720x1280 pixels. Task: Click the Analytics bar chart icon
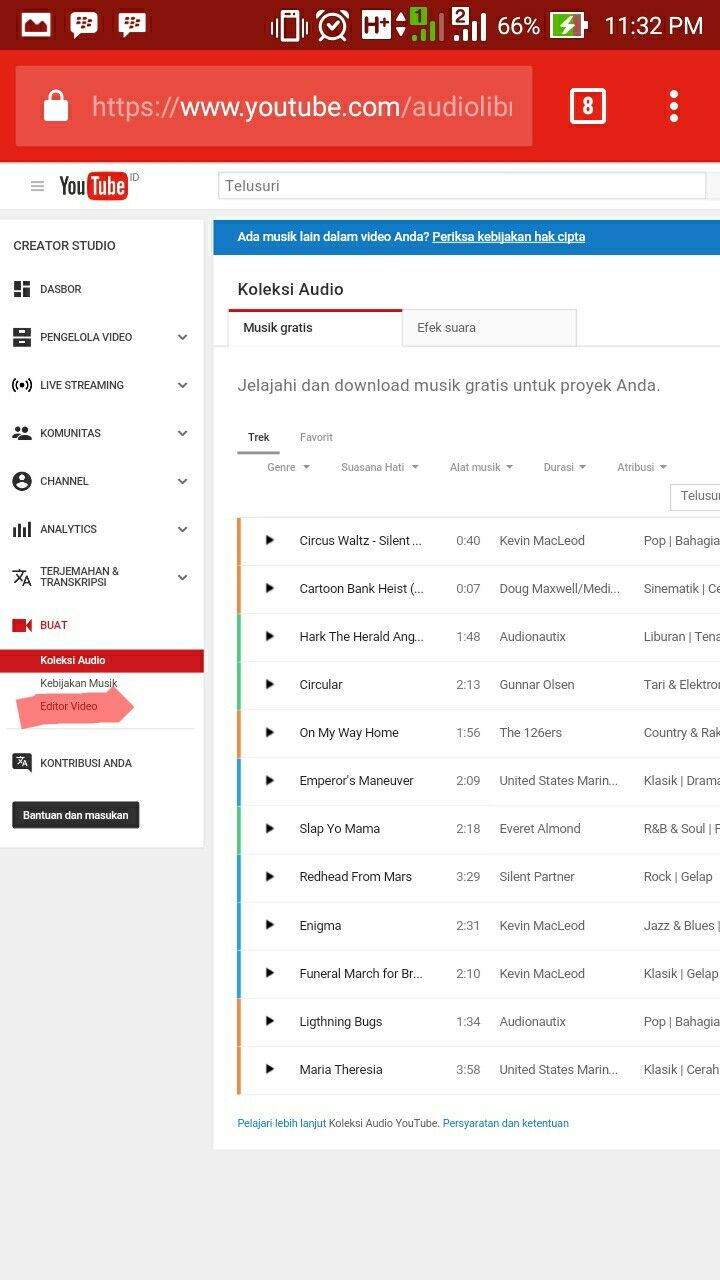click(x=22, y=529)
